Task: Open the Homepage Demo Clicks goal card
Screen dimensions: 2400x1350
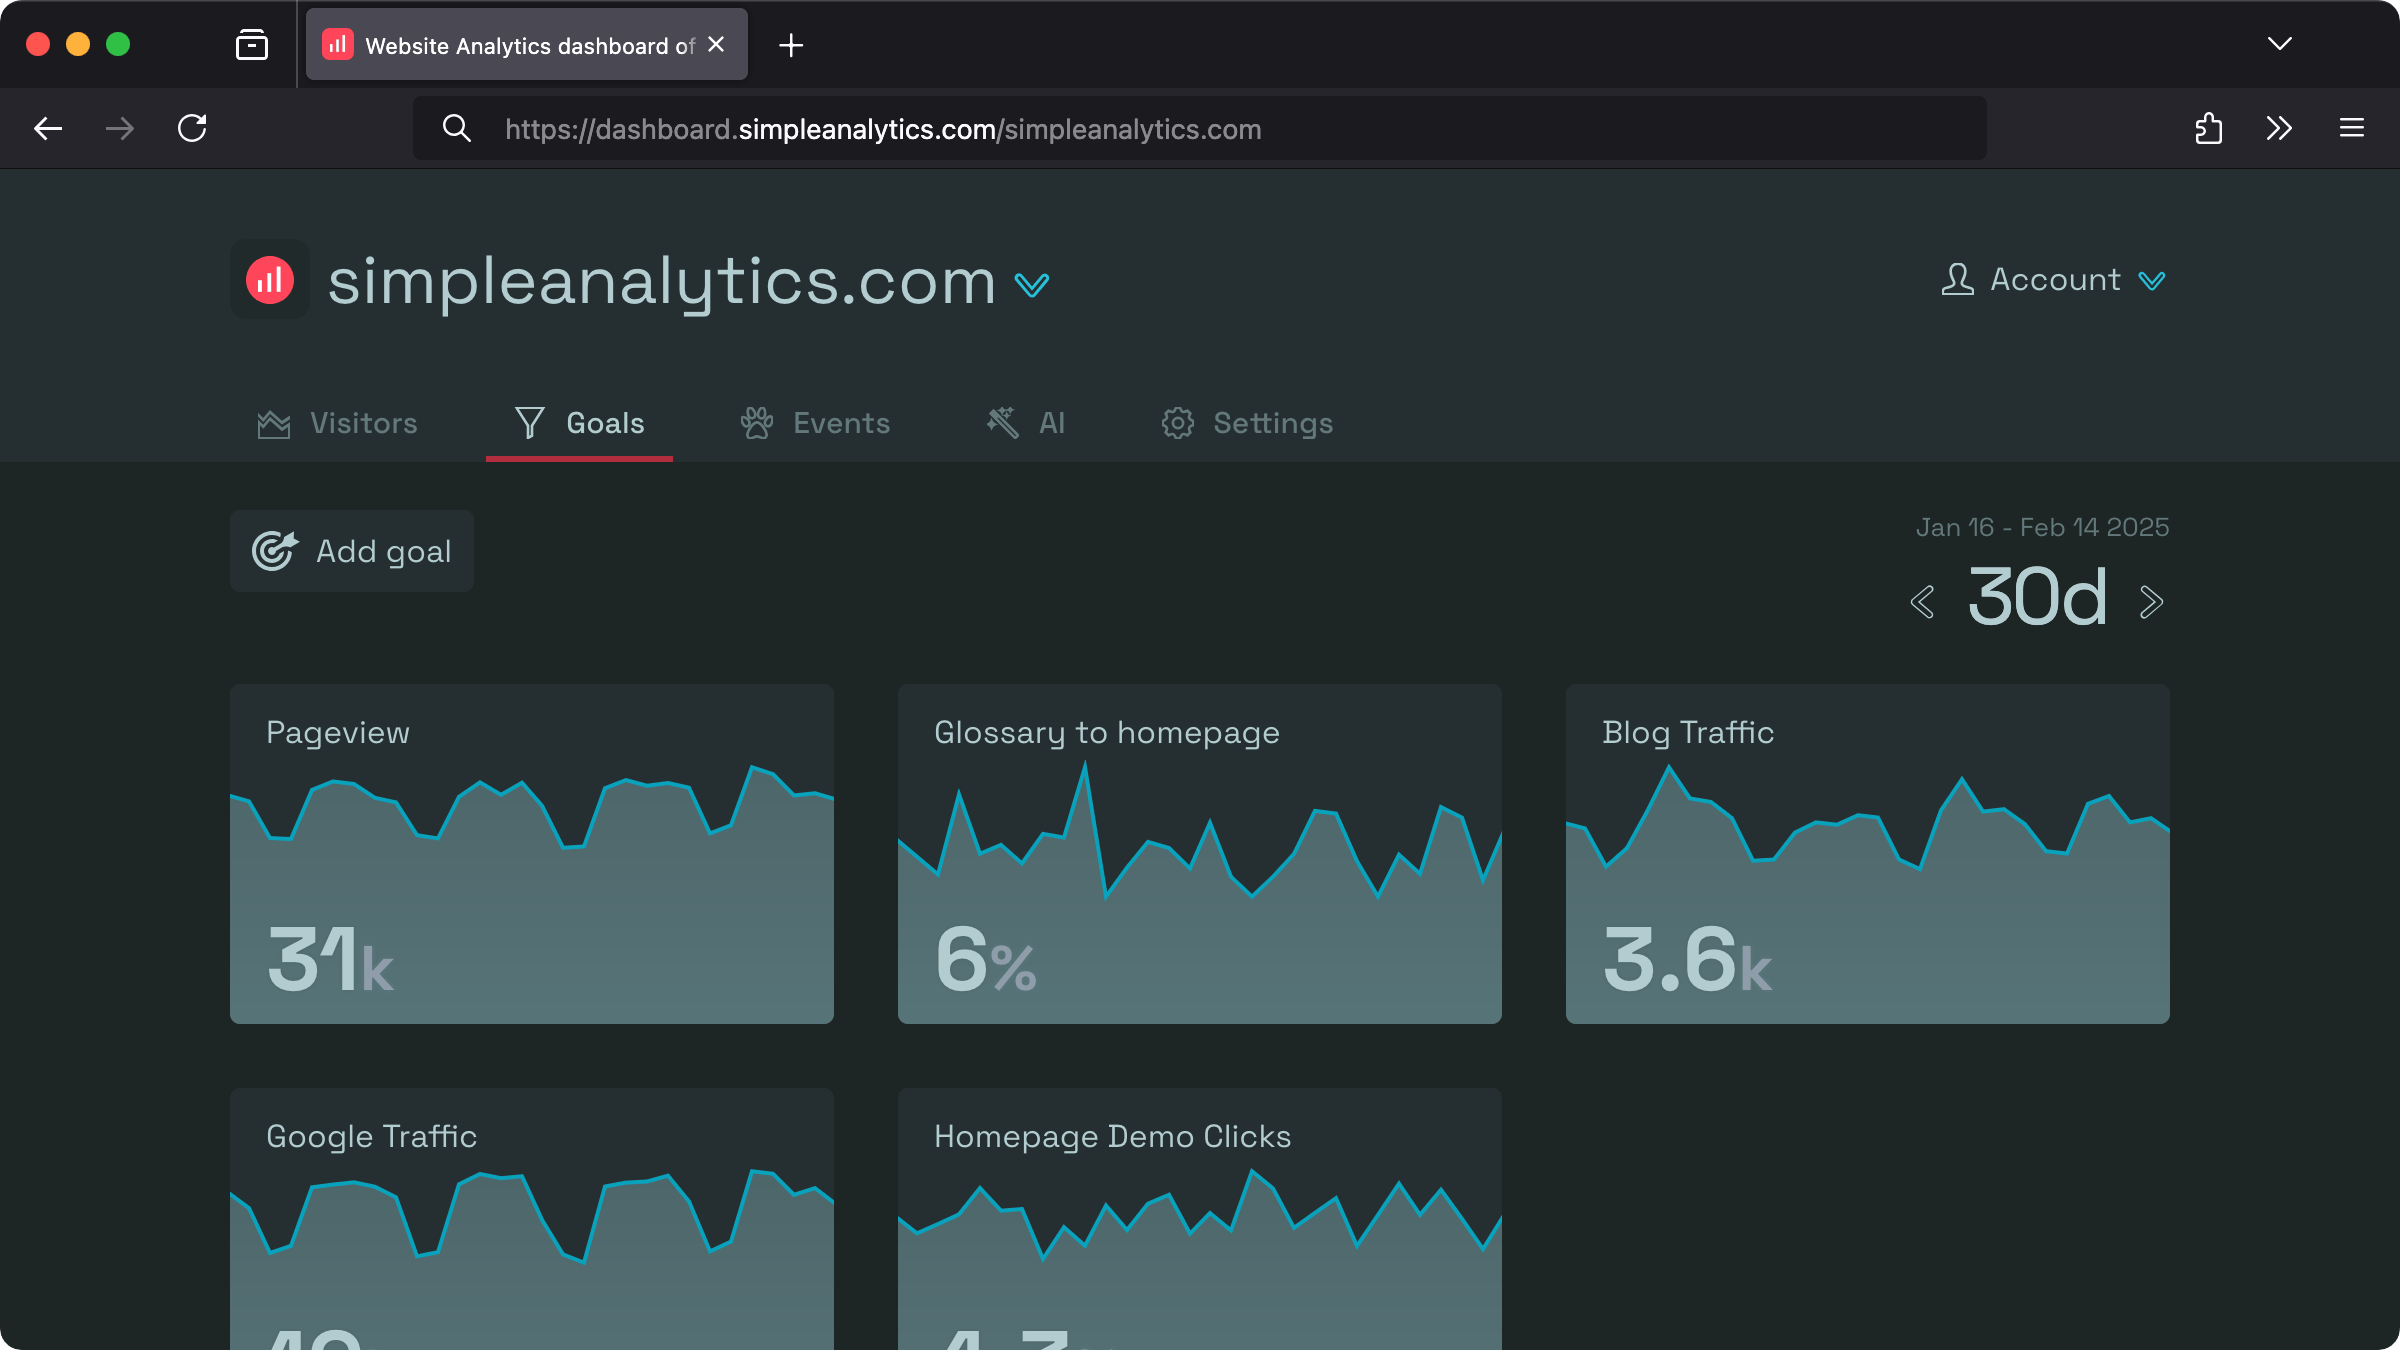Action: pyautogui.click(x=1200, y=1219)
